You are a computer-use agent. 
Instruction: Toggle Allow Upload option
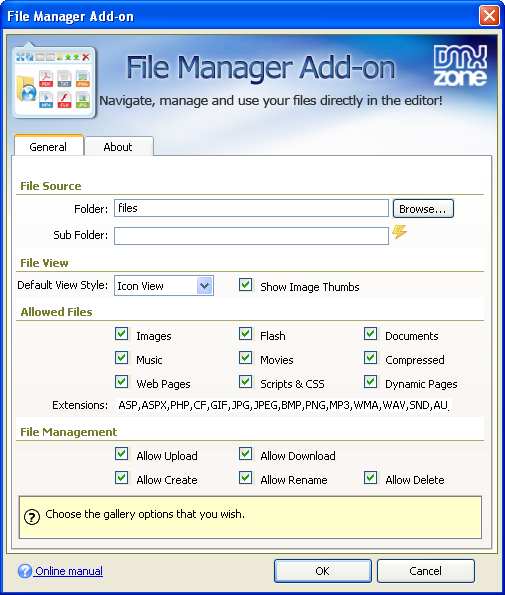coord(121,454)
